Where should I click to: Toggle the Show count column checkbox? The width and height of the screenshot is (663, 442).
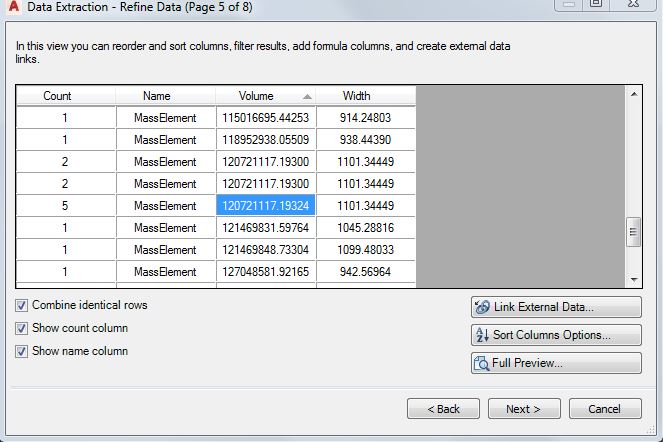[x=22, y=328]
